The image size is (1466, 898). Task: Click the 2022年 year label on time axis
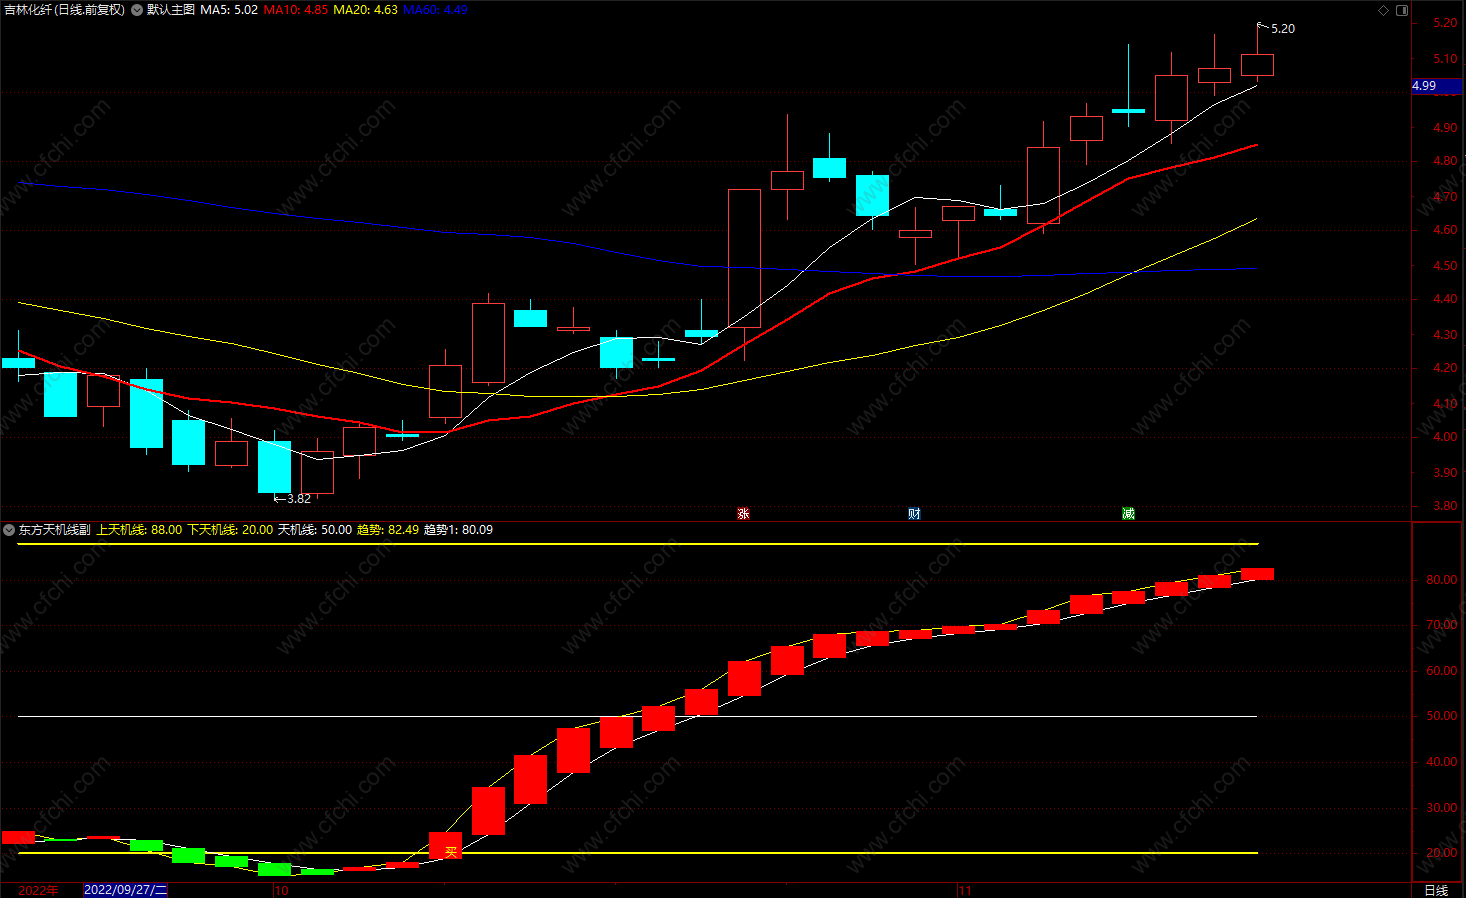click(x=38, y=890)
